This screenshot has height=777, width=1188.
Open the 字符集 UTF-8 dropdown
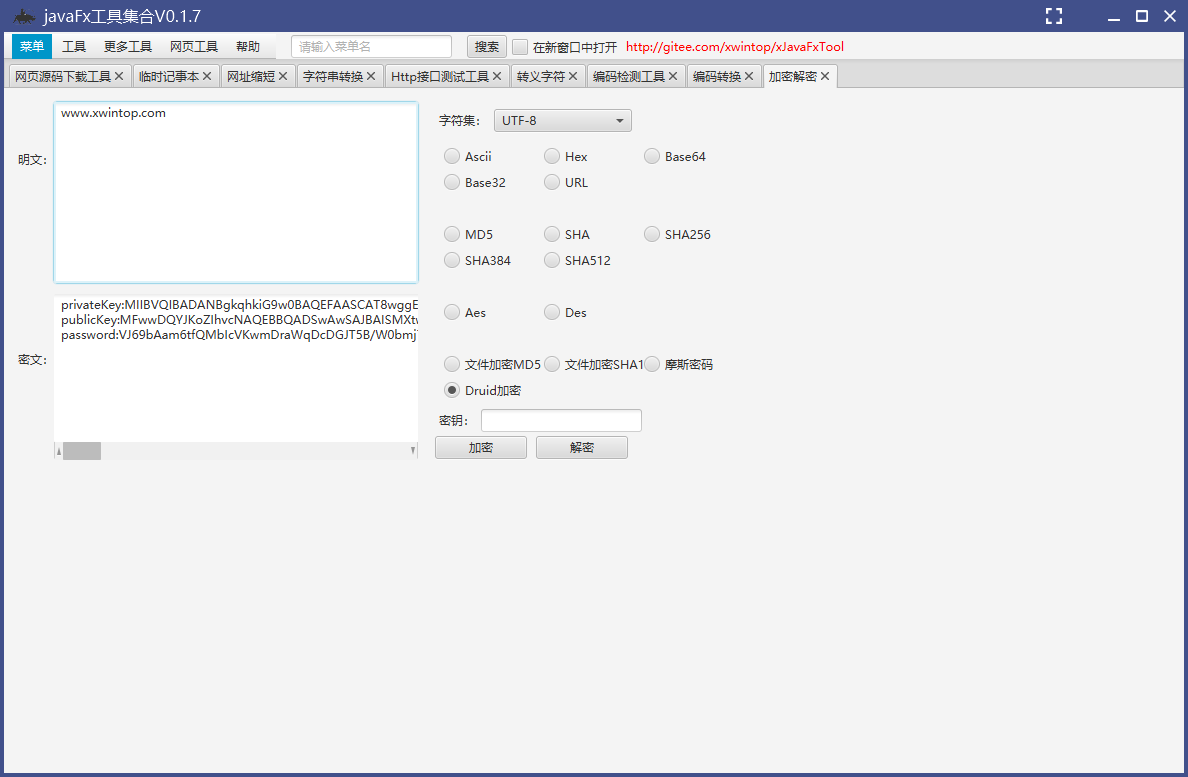562,120
